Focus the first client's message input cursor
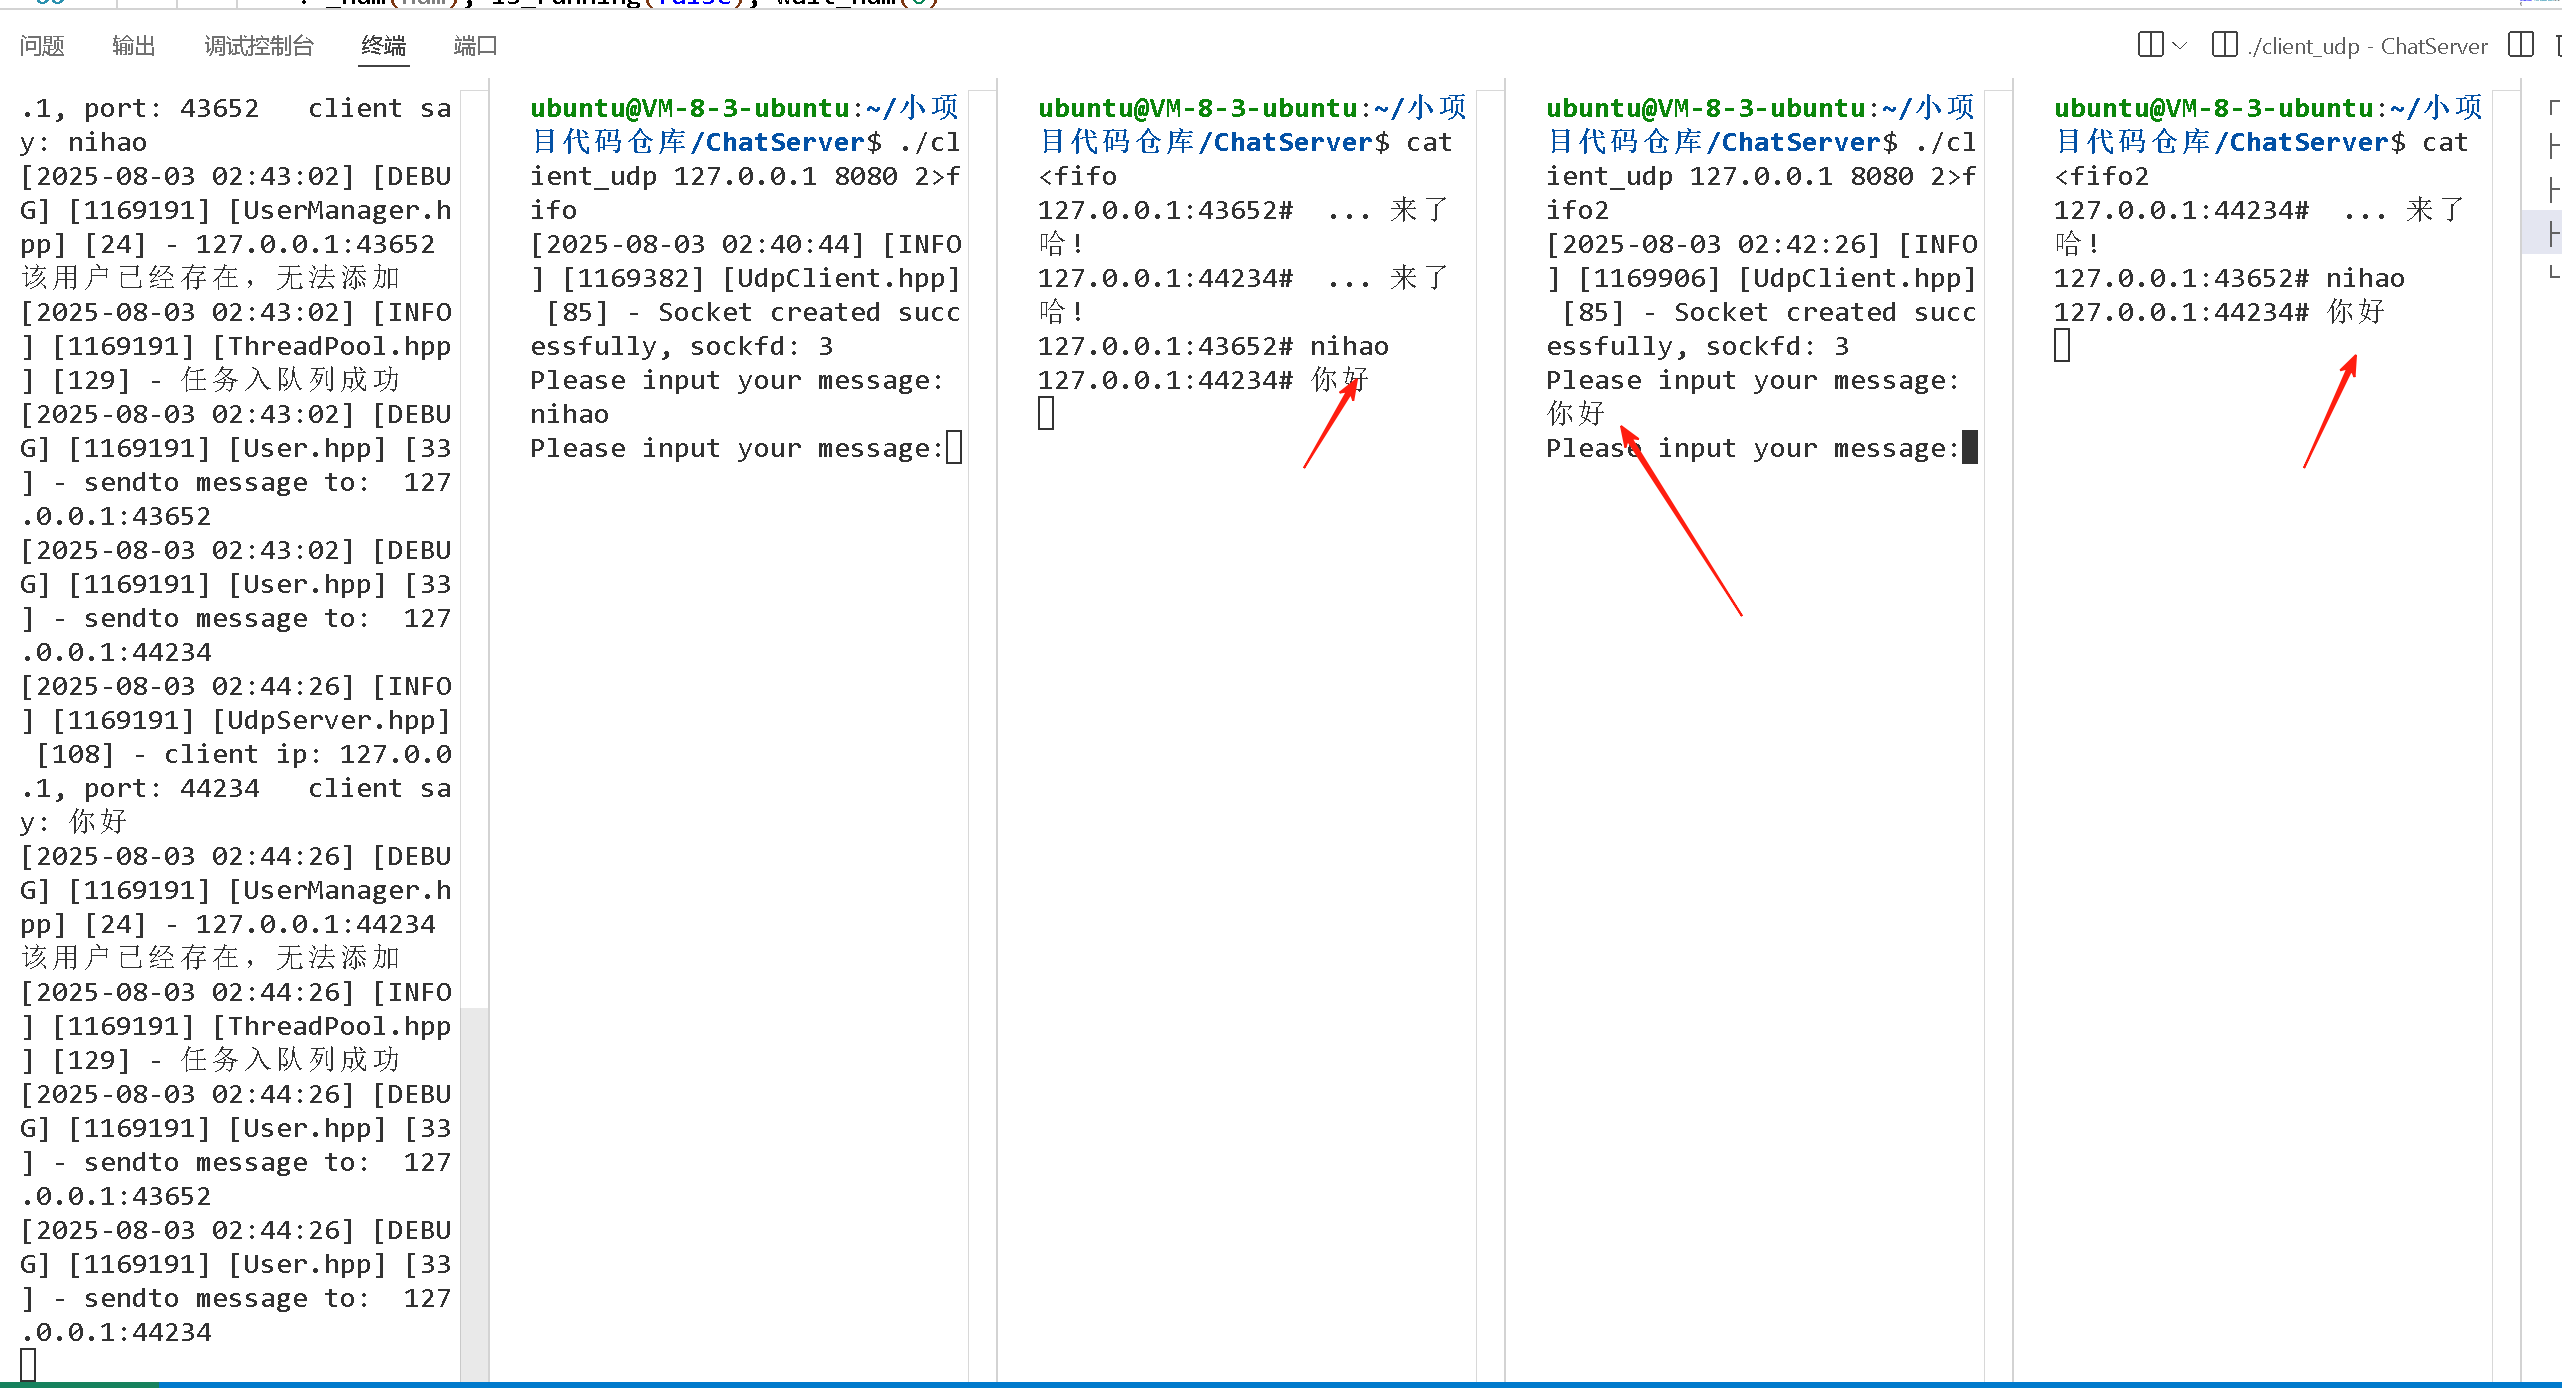The height and width of the screenshot is (1388, 2562). pyautogui.click(x=954, y=448)
